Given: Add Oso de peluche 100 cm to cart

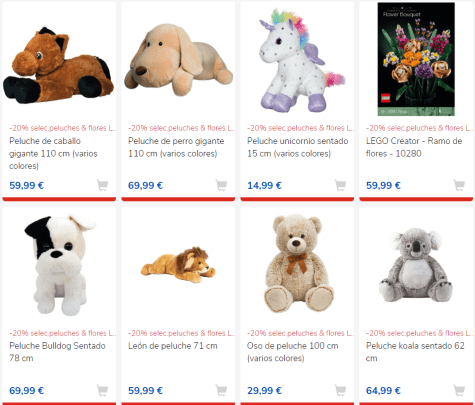Looking at the screenshot, I should click(x=340, y=390).
